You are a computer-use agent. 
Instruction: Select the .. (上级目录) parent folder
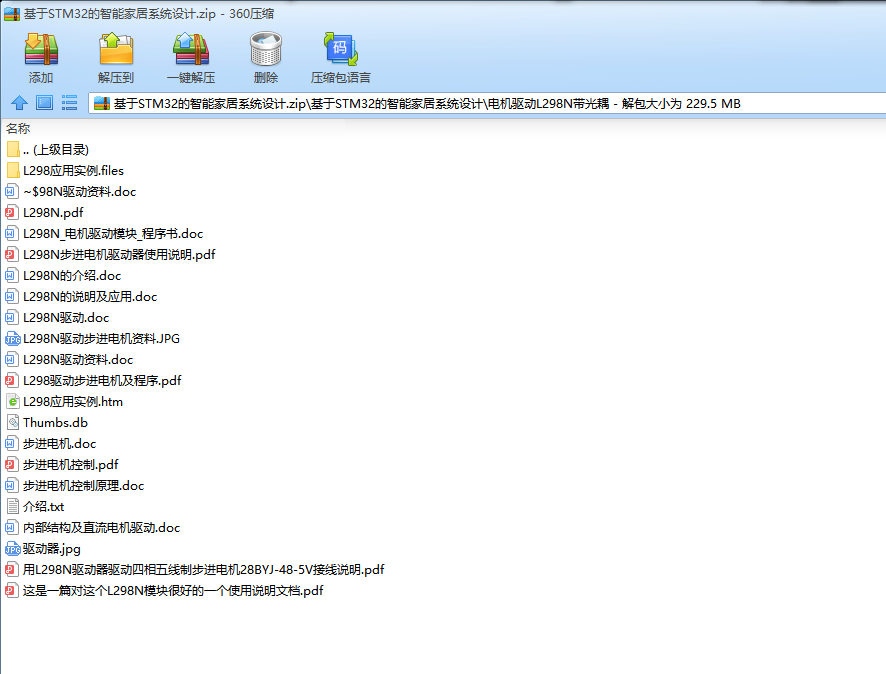coord(48,150)
